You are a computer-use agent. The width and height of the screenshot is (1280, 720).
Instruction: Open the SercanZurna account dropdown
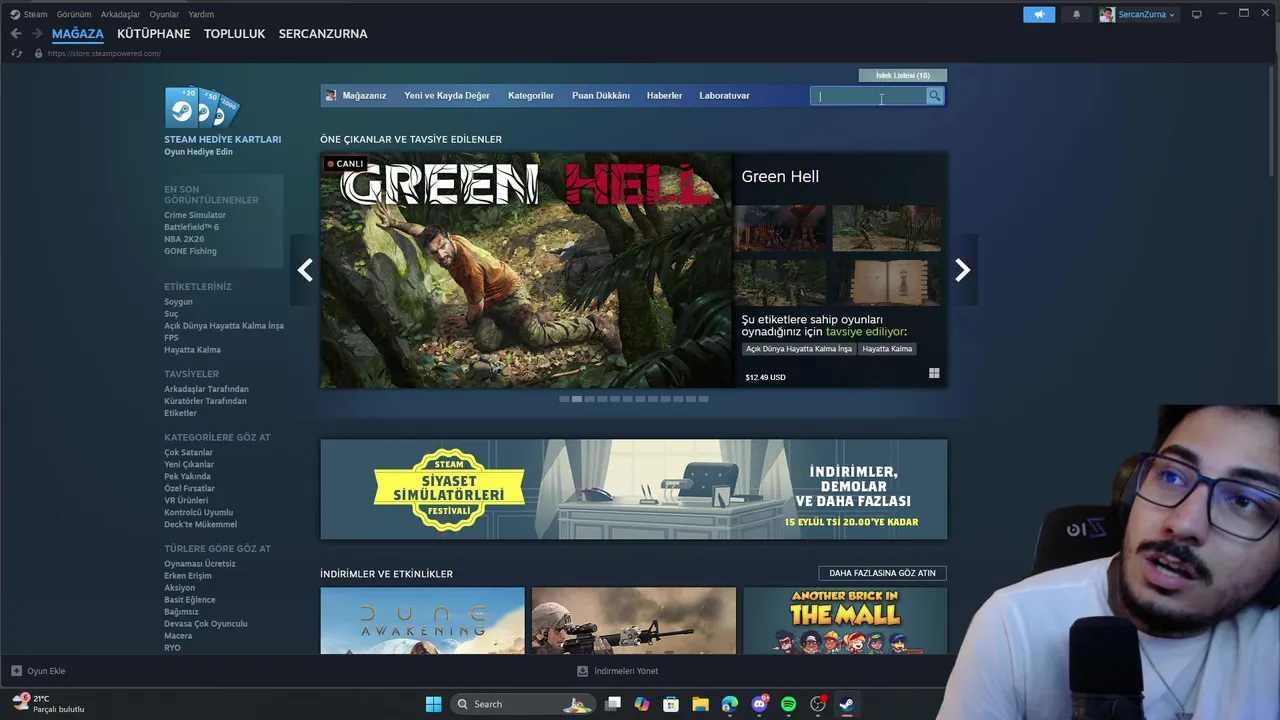(x=1138, y=14)
